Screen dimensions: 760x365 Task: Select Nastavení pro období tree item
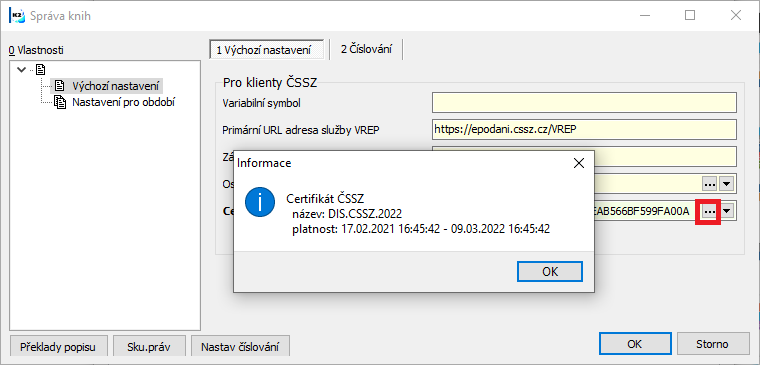click(124, 102)
